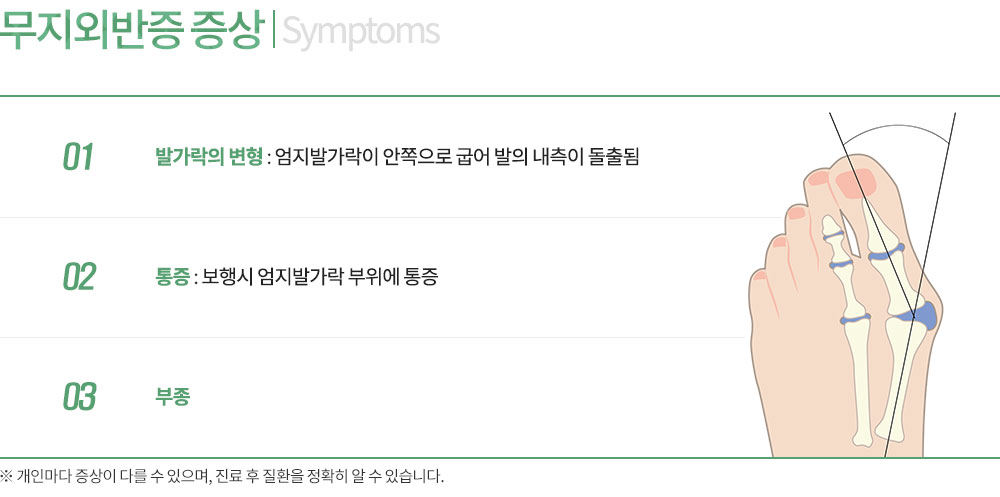Click the pink big toenail
1000x497 pixels.
pyautogui.click(x=856, y=183)
